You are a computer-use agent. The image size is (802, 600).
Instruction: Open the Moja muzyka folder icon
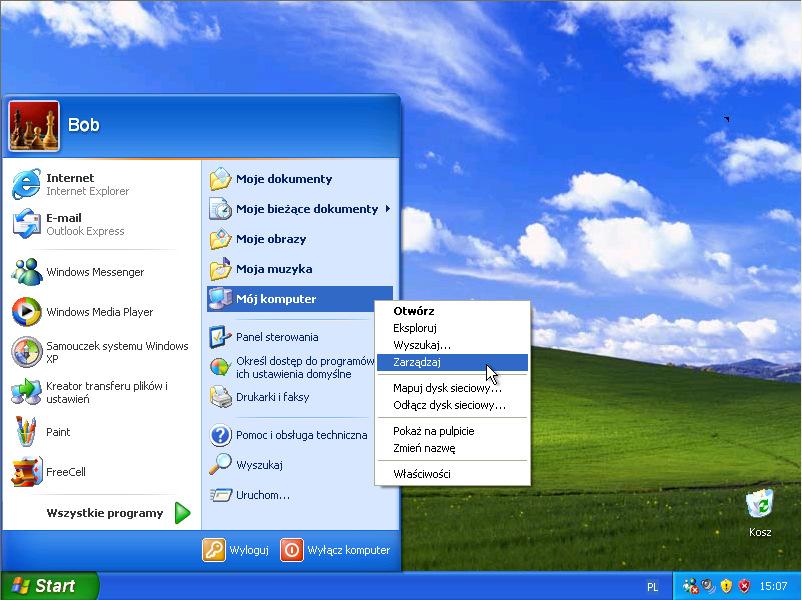220,269
